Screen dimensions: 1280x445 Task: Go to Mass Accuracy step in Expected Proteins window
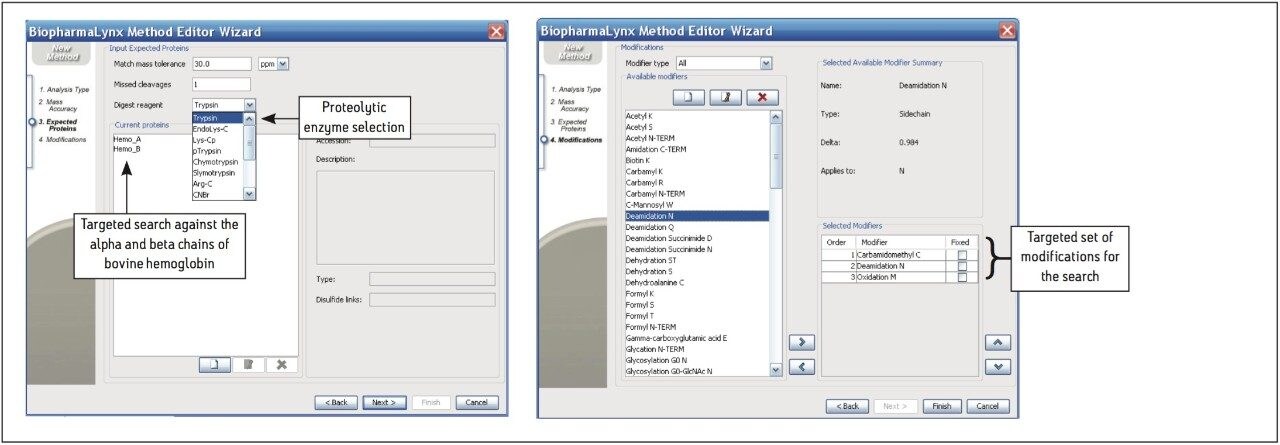tap(62, 105)
